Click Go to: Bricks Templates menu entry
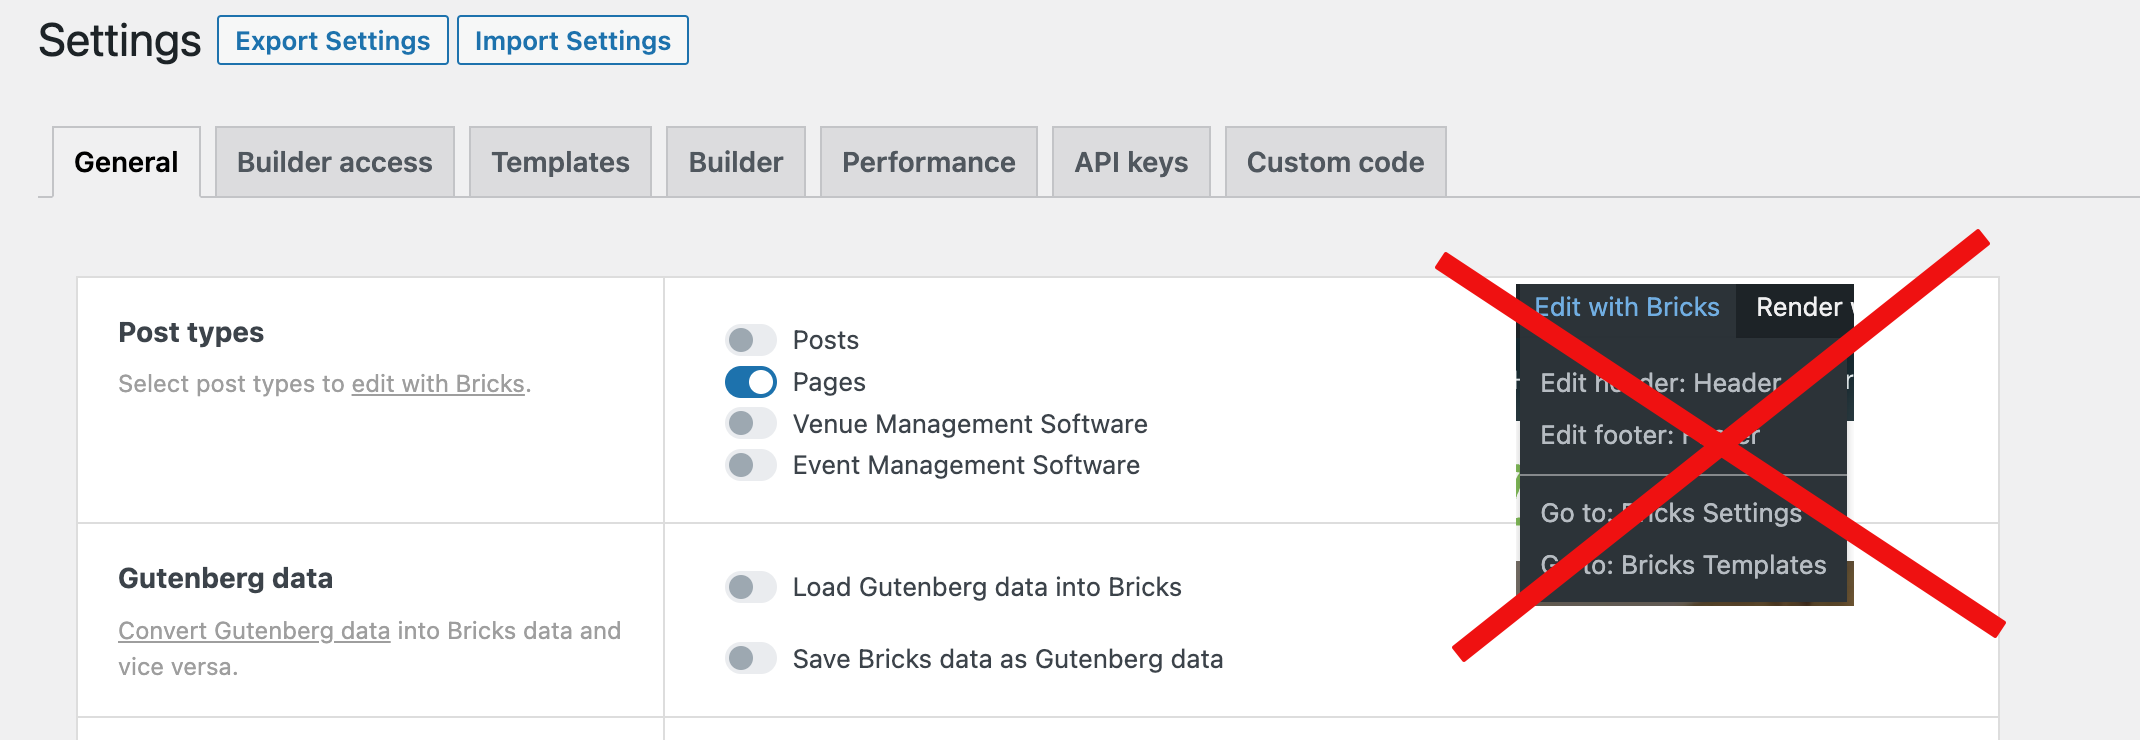 [x=1684, y=565]
